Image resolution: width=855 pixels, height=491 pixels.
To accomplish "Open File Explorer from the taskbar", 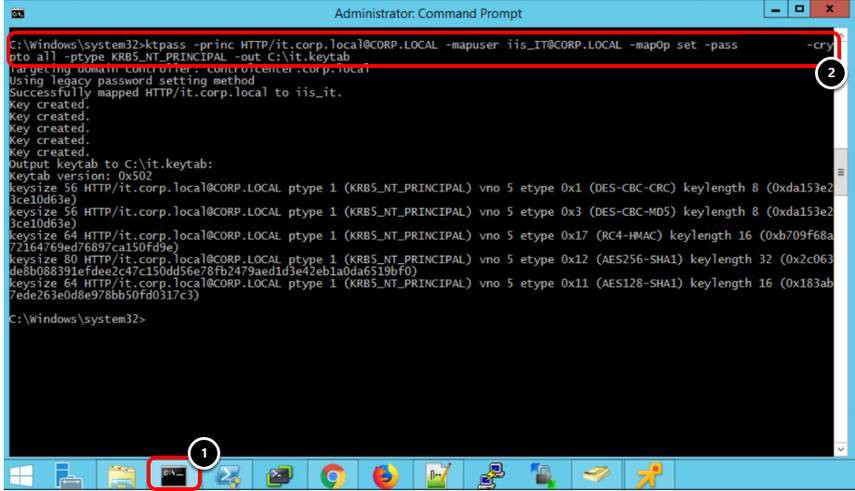I will click(122, 476).
